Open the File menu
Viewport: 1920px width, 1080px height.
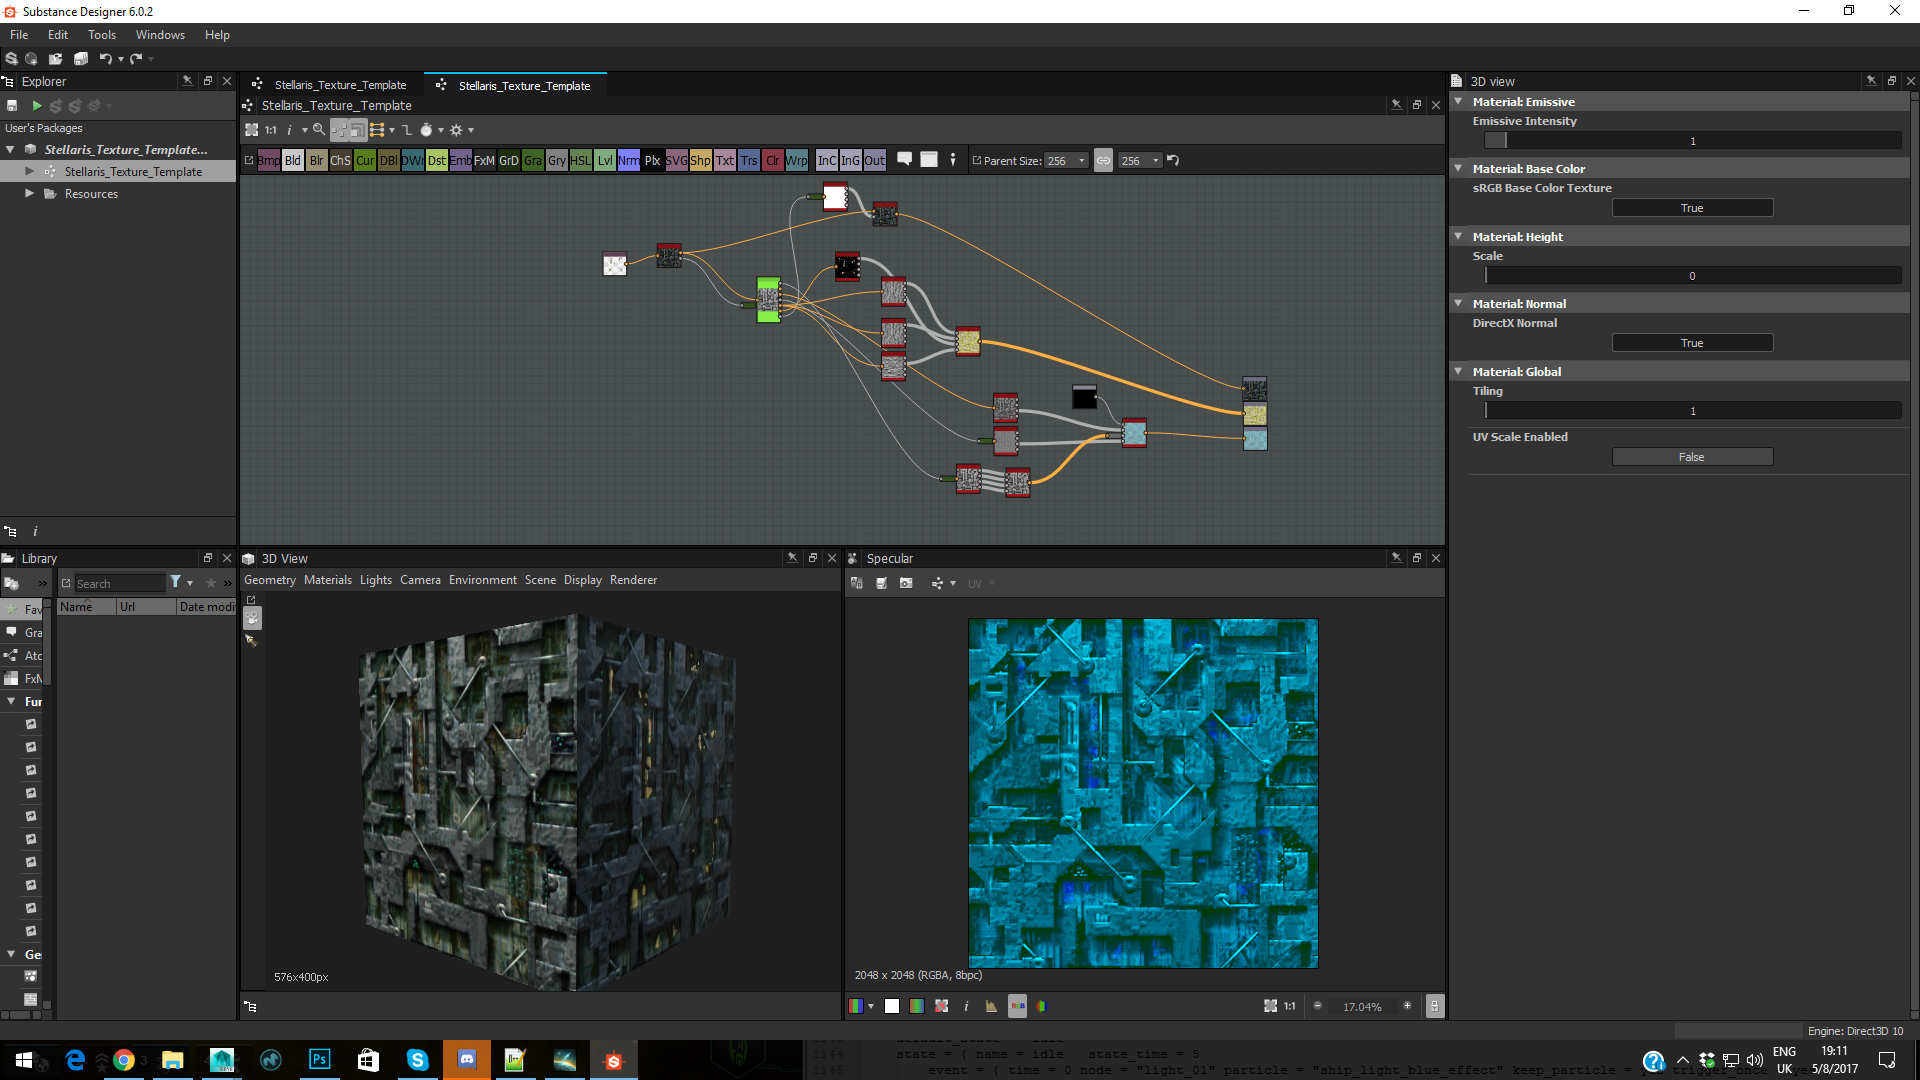click(19, 35)
